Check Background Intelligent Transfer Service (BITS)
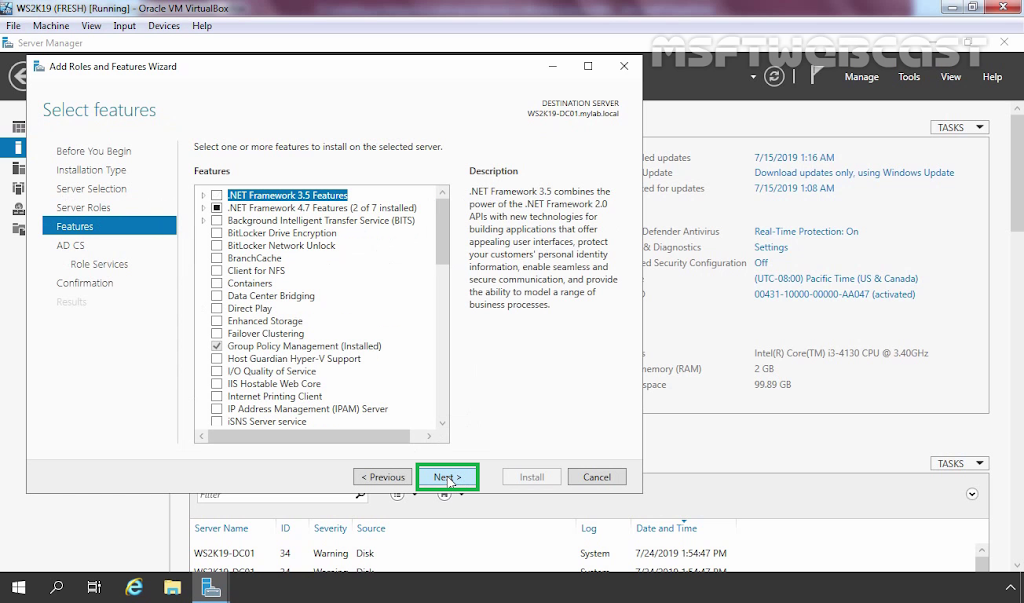 coord(217,220)
